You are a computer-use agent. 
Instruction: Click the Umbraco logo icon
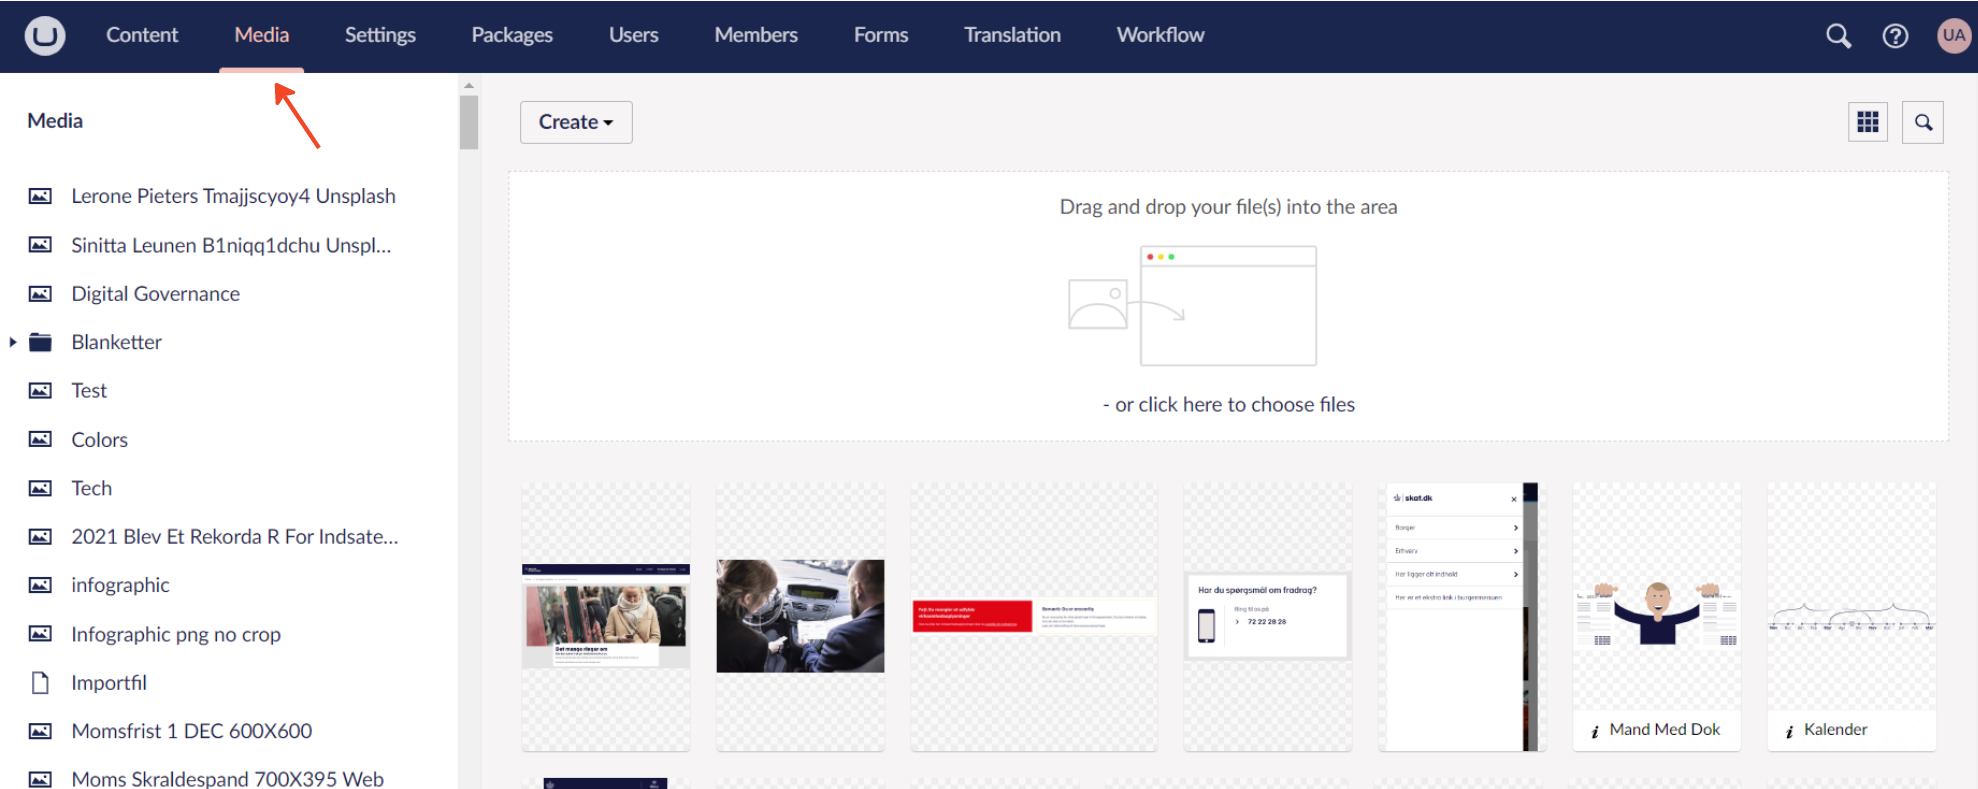[45, 36]
